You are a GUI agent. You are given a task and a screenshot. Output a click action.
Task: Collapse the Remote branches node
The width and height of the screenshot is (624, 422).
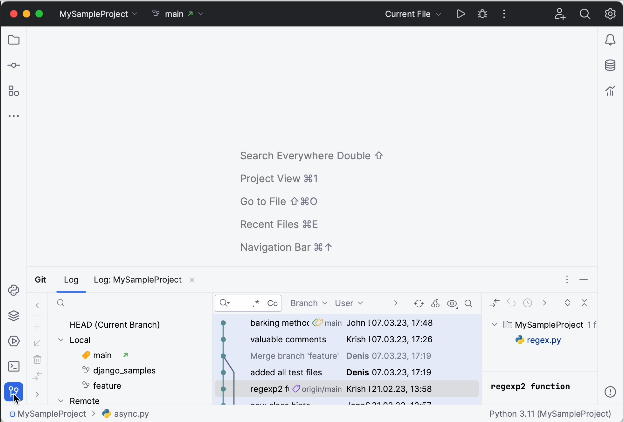(60, 401)
